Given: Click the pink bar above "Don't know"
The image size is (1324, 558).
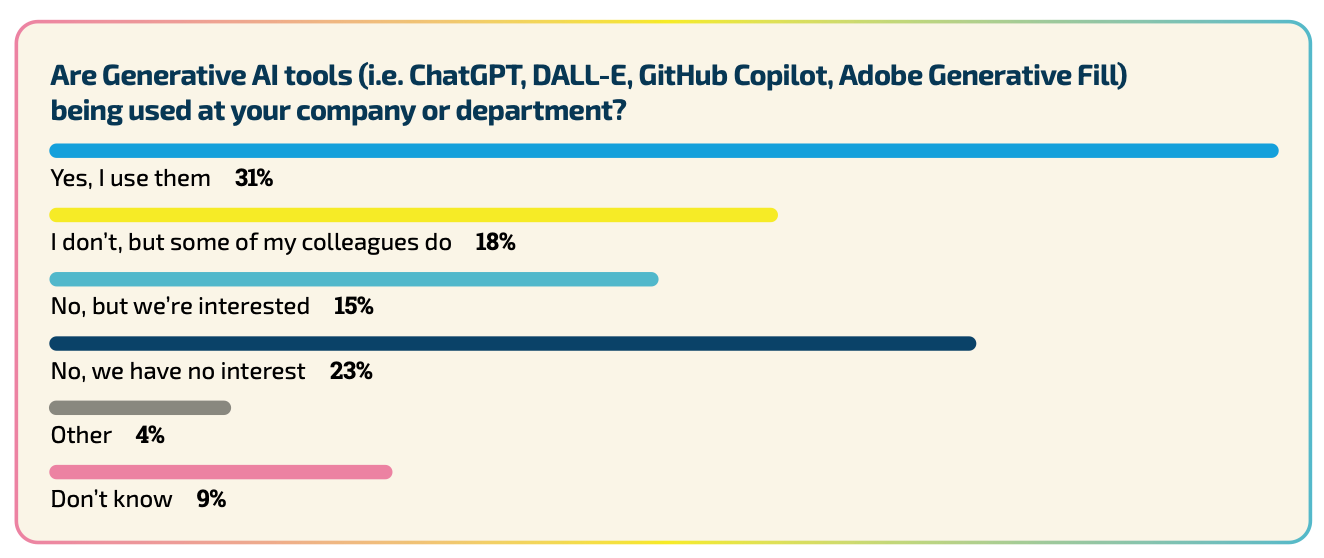Looking at the screenshot, I should (221, 472).
